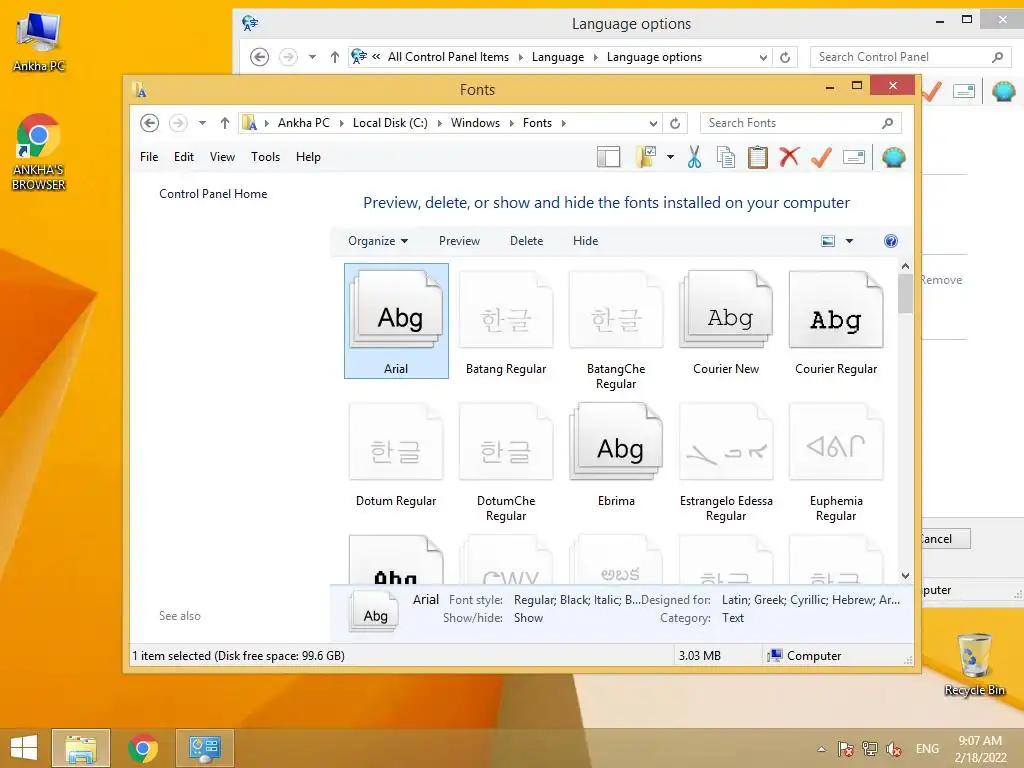Click the Search Fonts input field

click(800, 123)
